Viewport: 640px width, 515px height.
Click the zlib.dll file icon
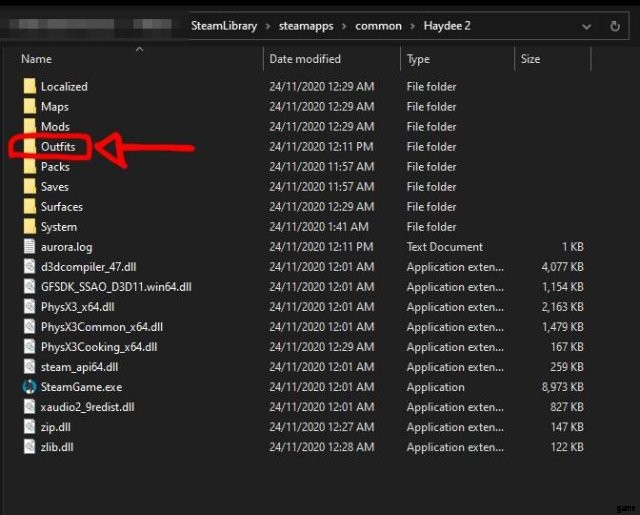[29, 447]
